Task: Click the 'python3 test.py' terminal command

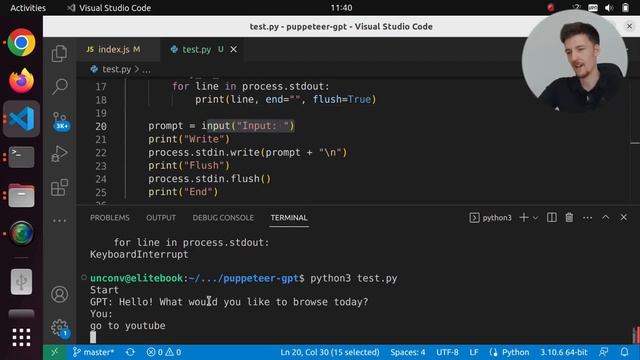Action: [x=353, y=278]
